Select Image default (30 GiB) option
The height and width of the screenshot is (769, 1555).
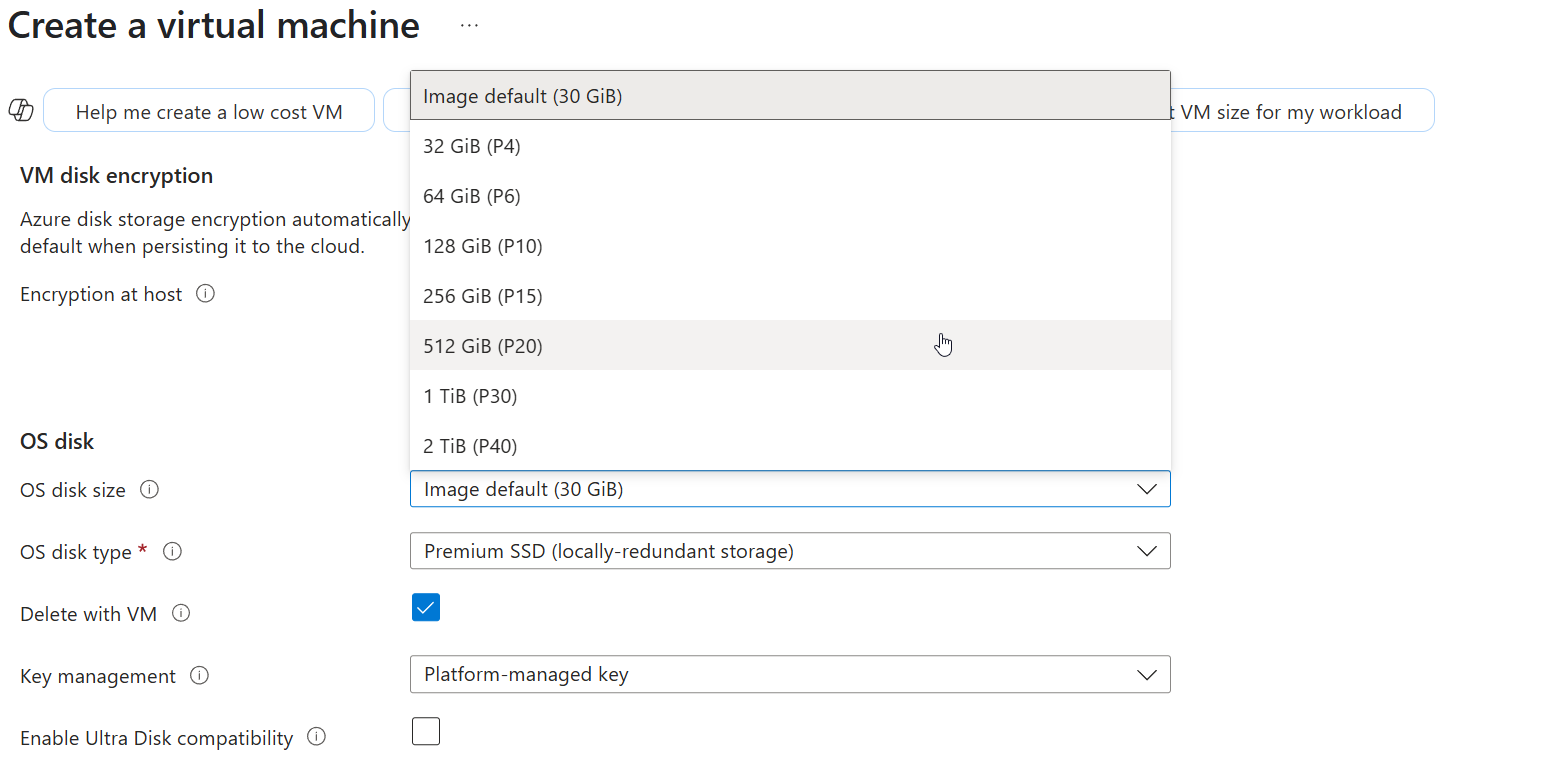pos(523,96)
